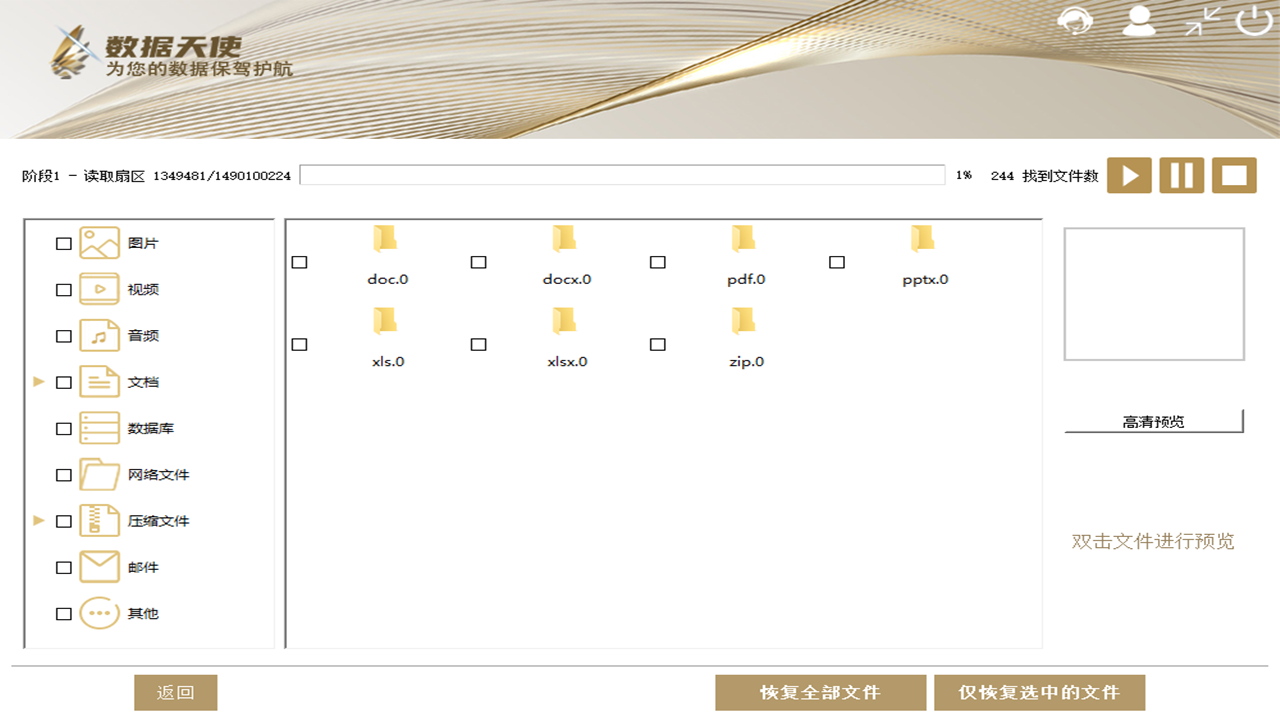1280x720 pixels.
Task: Resume scanning with the play button
Action: pos(1130,175)
